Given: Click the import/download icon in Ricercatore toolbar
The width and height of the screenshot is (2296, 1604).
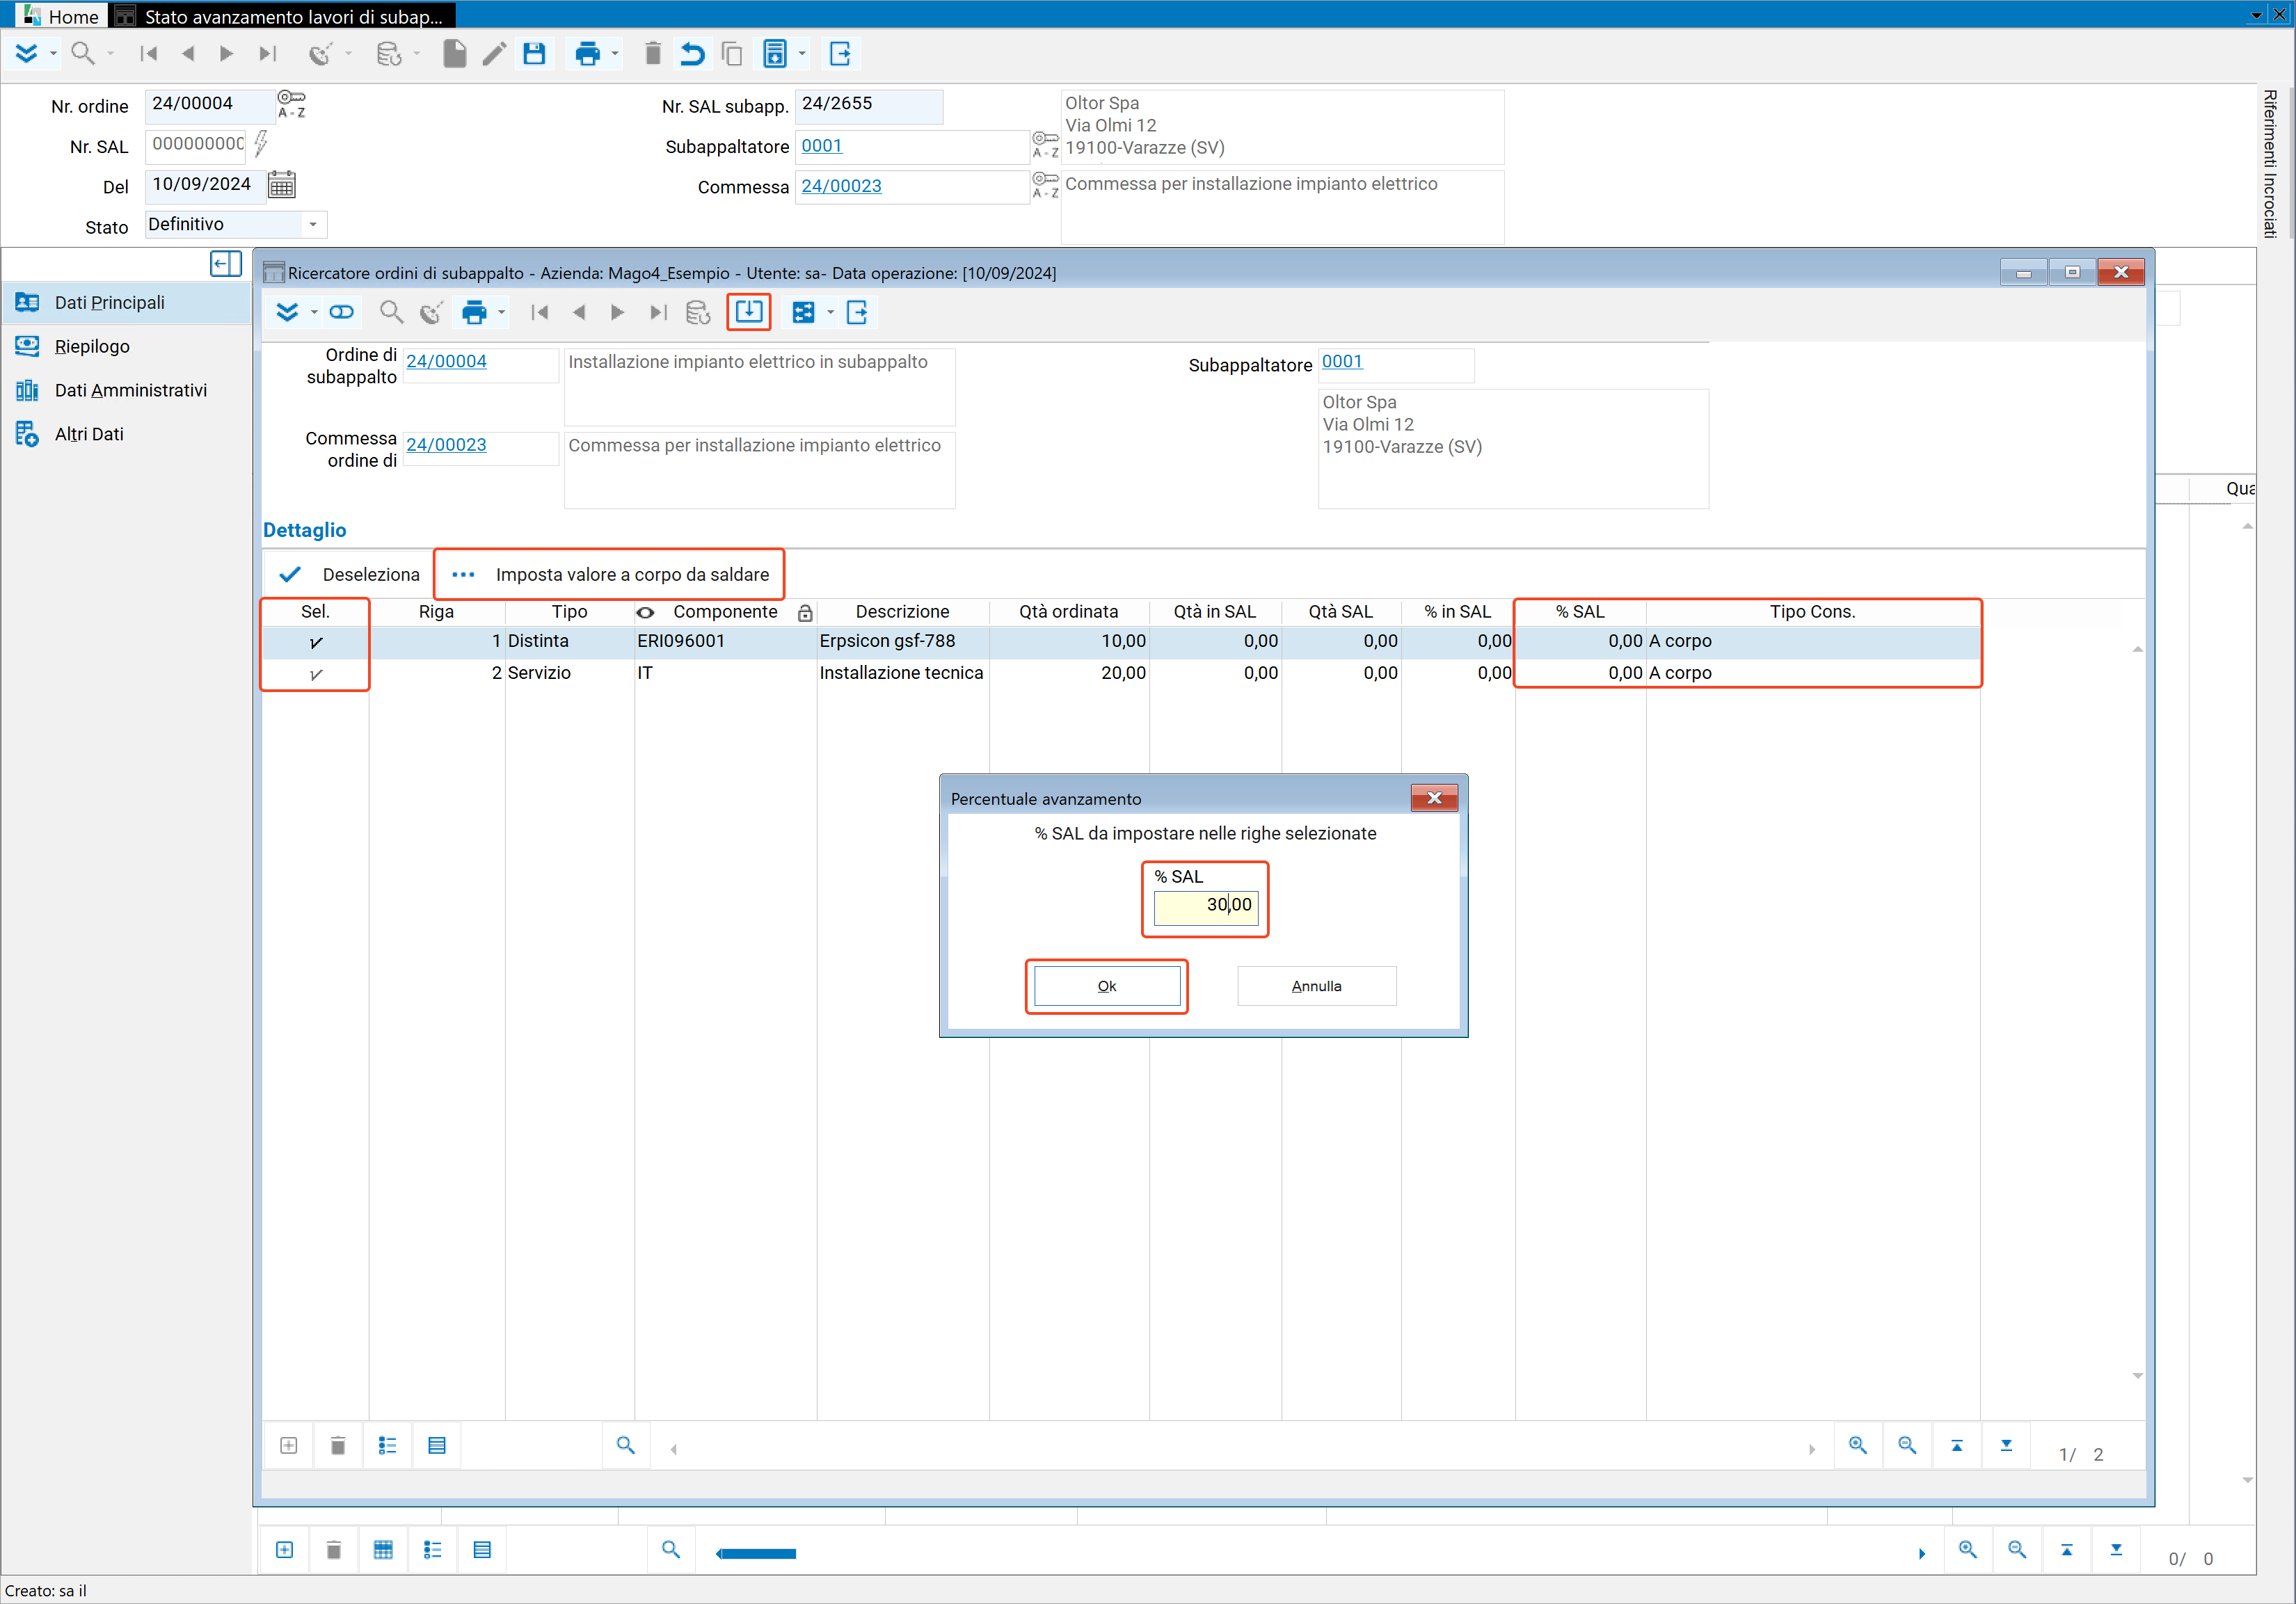Looking at the screenshot, I should click(x=749, y=312).
